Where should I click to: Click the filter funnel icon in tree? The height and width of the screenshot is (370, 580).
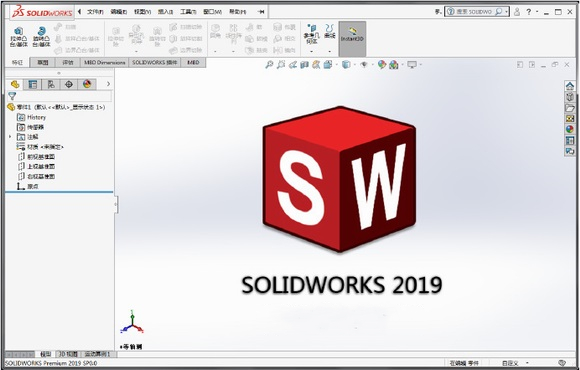(x=12, y=96)
